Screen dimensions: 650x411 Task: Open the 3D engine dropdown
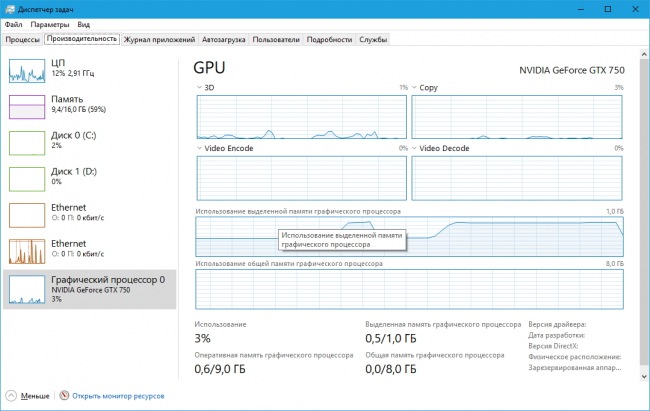[x=199, y=88]
